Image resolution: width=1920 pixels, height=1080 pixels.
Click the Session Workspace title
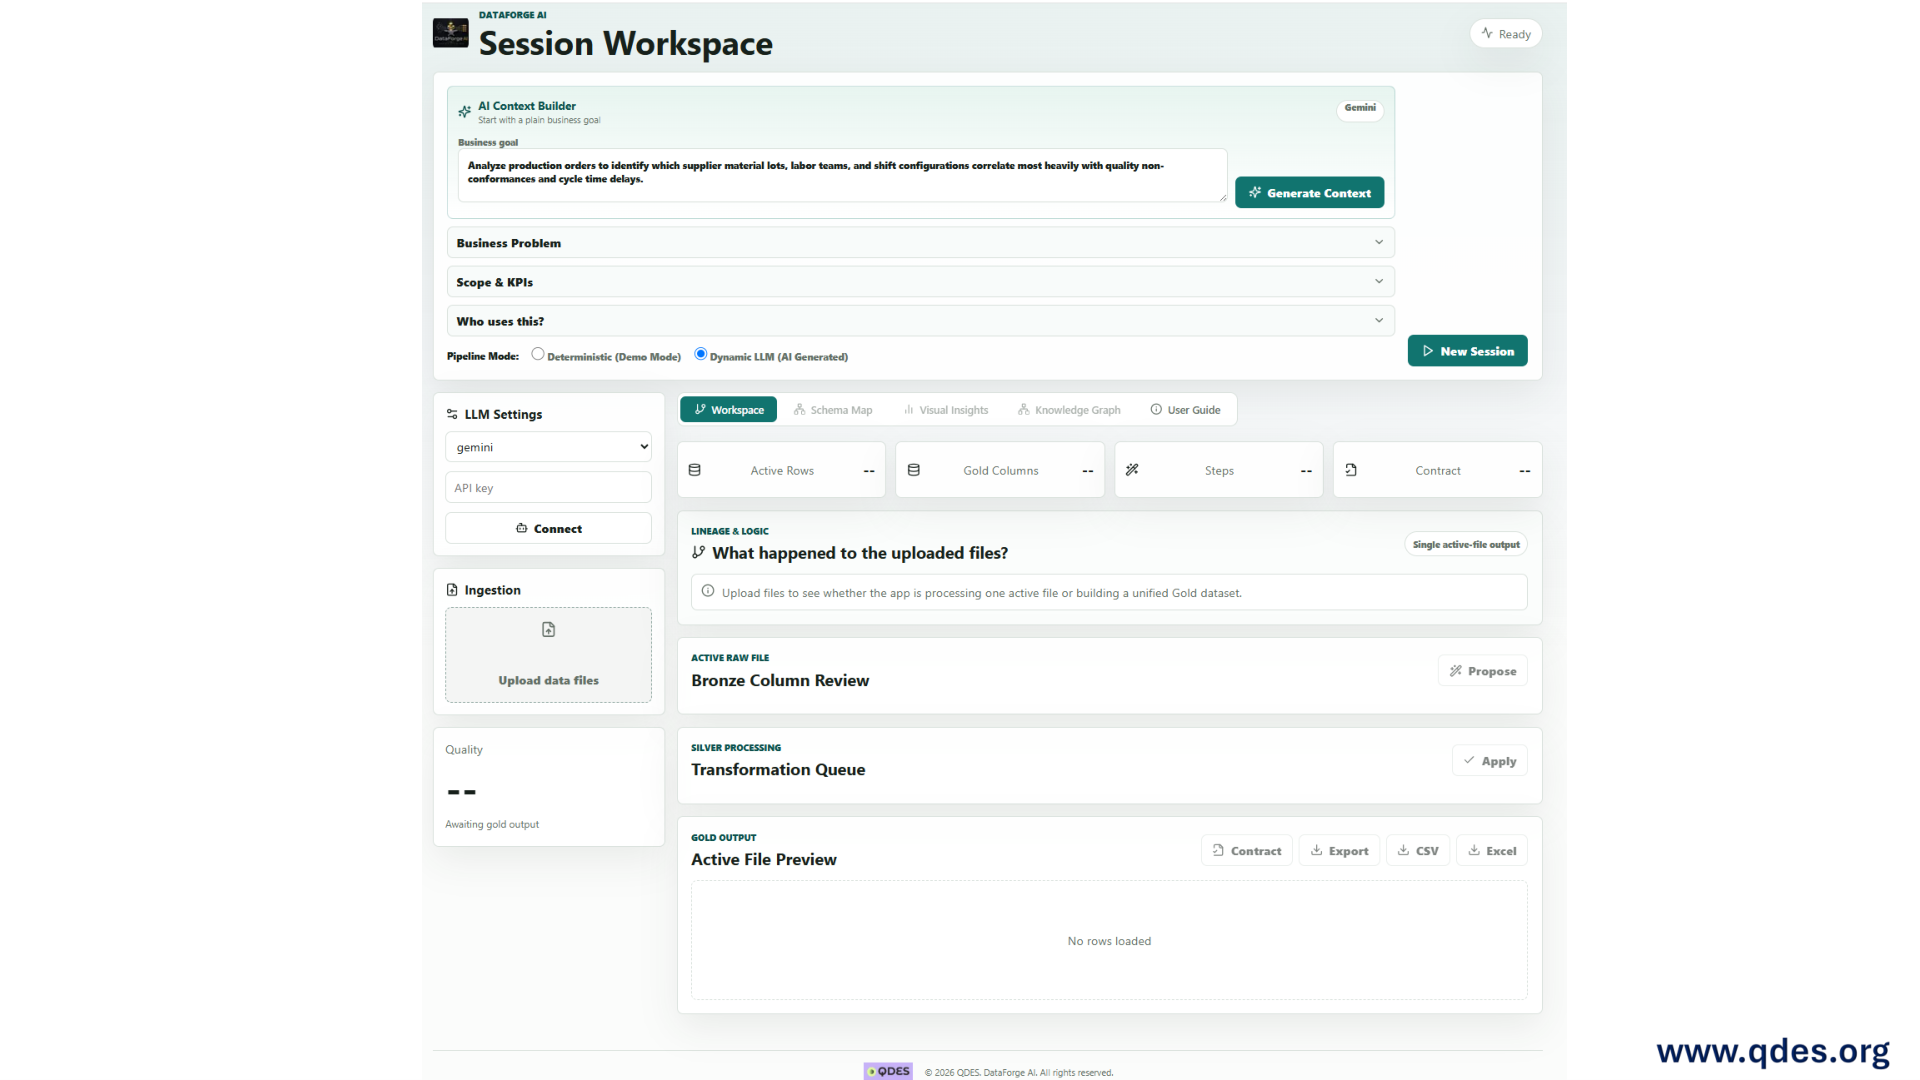coord(625,43)
